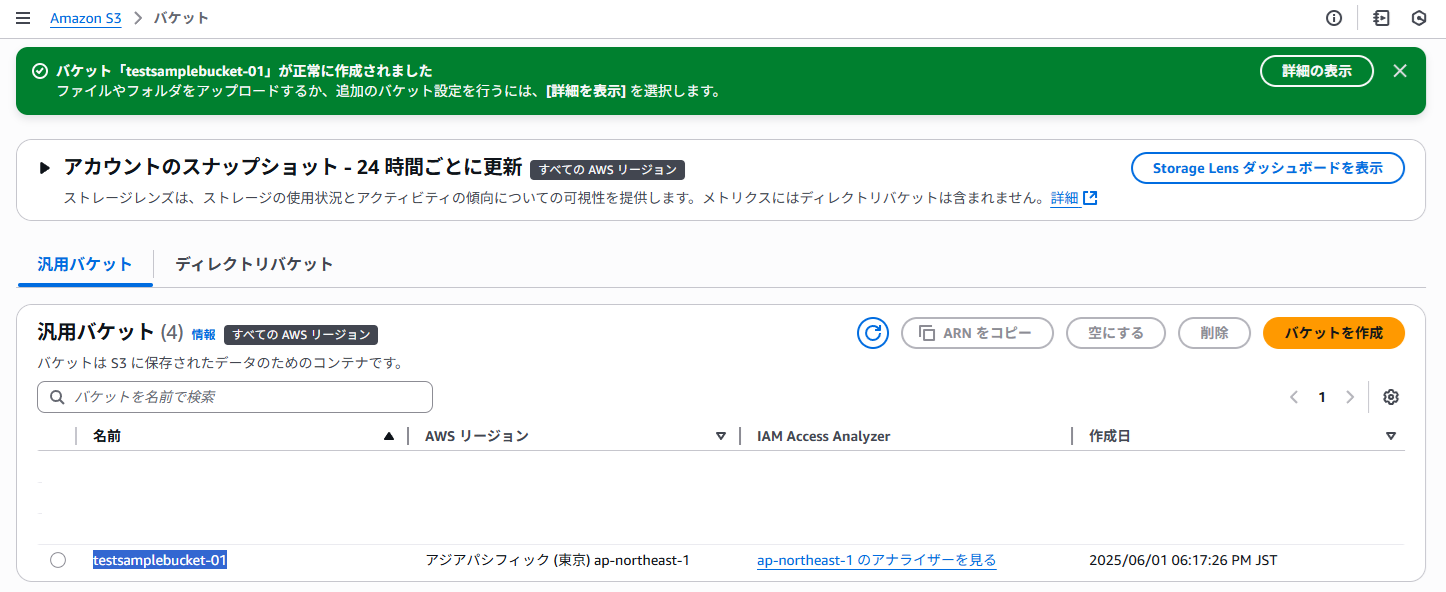Viewport: 1446px width, 592px height.
Task: Click region cell アジアパシフィック (東京) ap-northeast-1
Action: pos(558,560)
